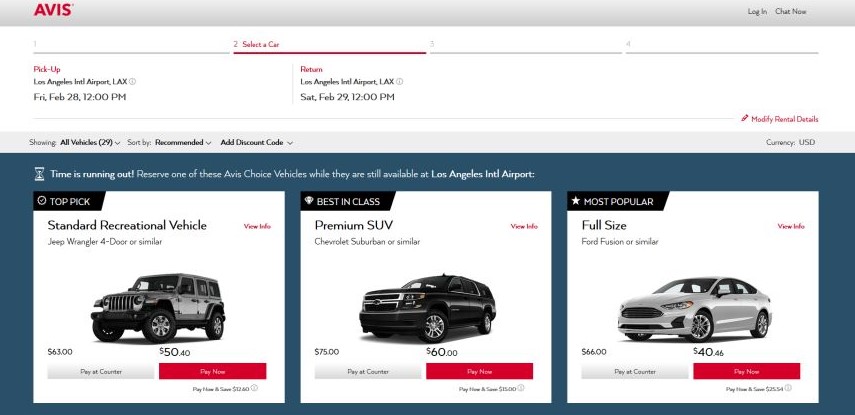This screenshot has width=855, height=415.
Task: Click the $75.00 counter price
Action: click(x=327, y=352)
